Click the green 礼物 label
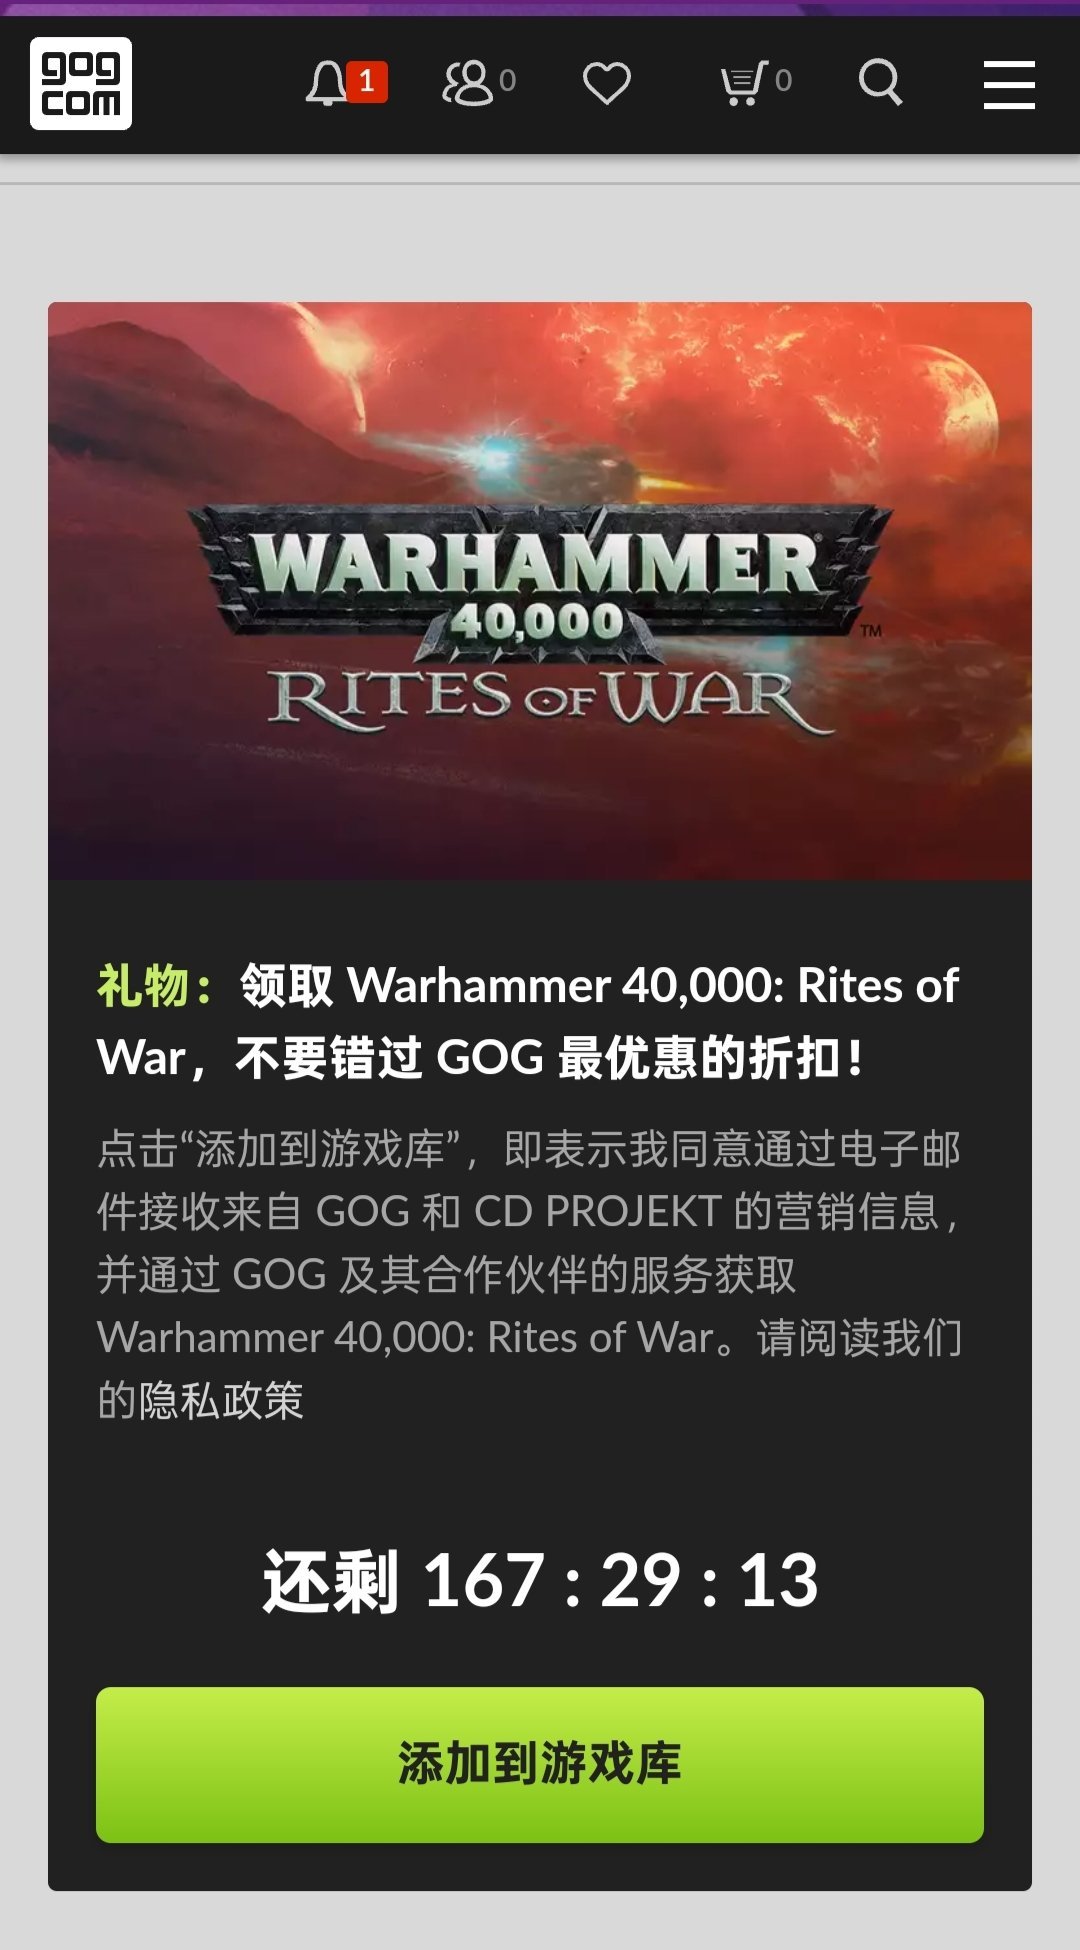Image resolution: width=1080 pixels, height=1950 pixels. click(156, 986)
